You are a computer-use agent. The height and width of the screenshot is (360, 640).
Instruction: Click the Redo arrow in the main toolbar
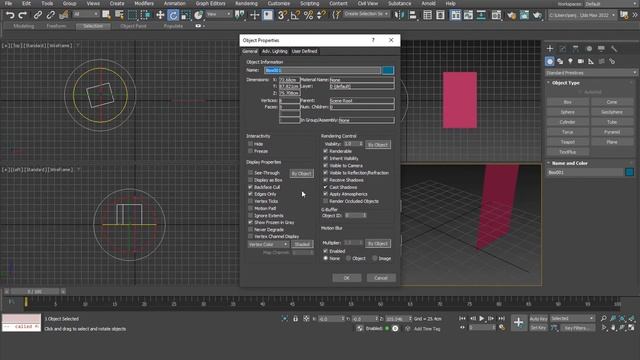[x=23, y=15]
